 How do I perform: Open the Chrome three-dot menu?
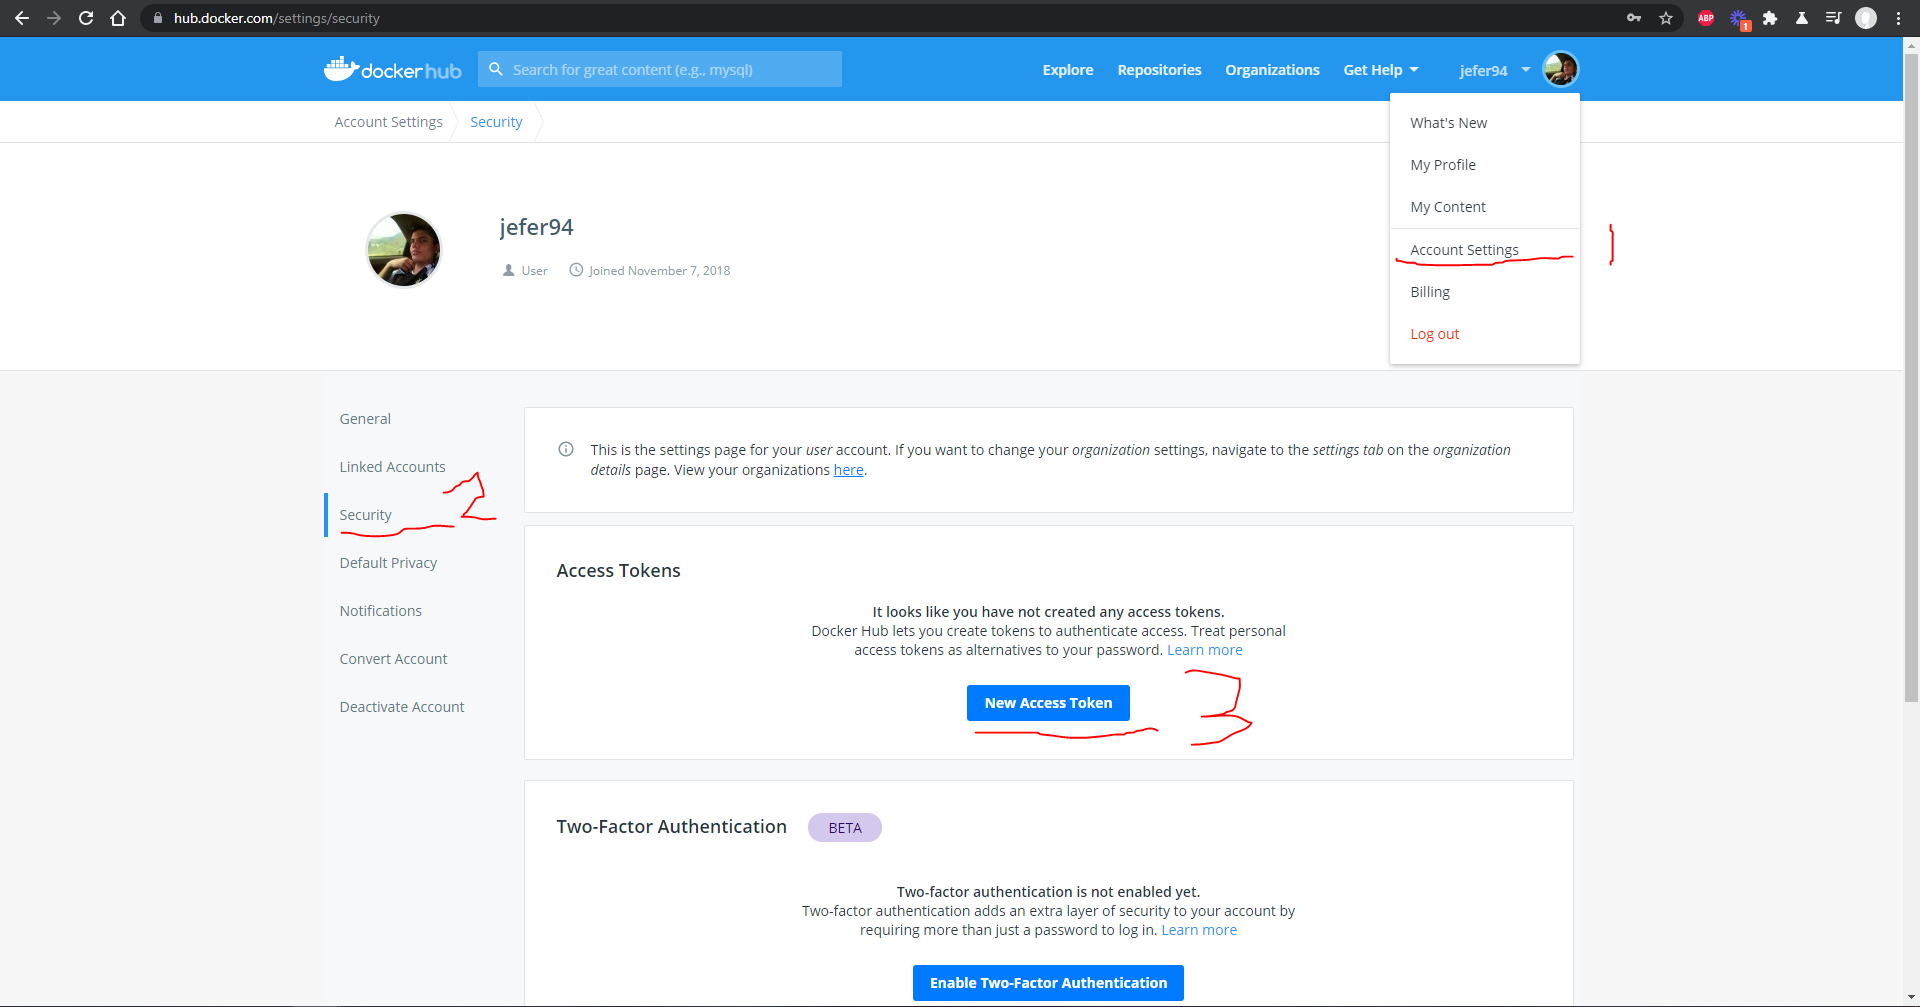coord(1898,18)
